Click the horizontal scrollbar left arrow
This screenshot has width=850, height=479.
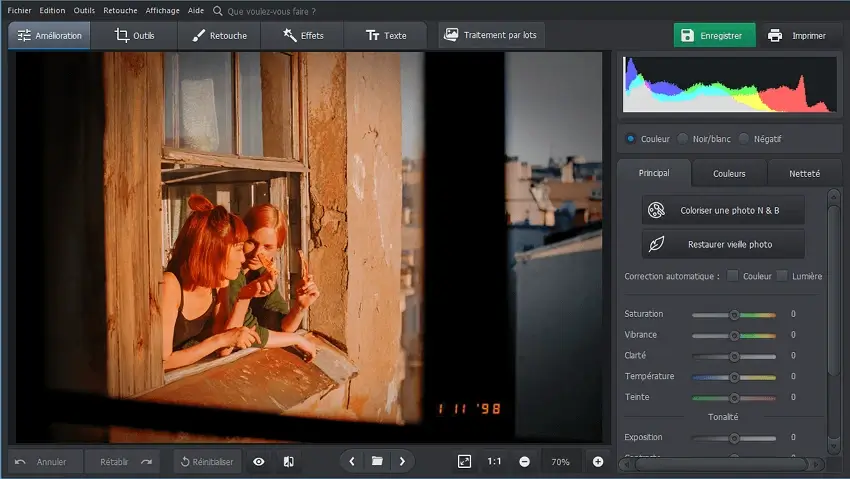627,464
